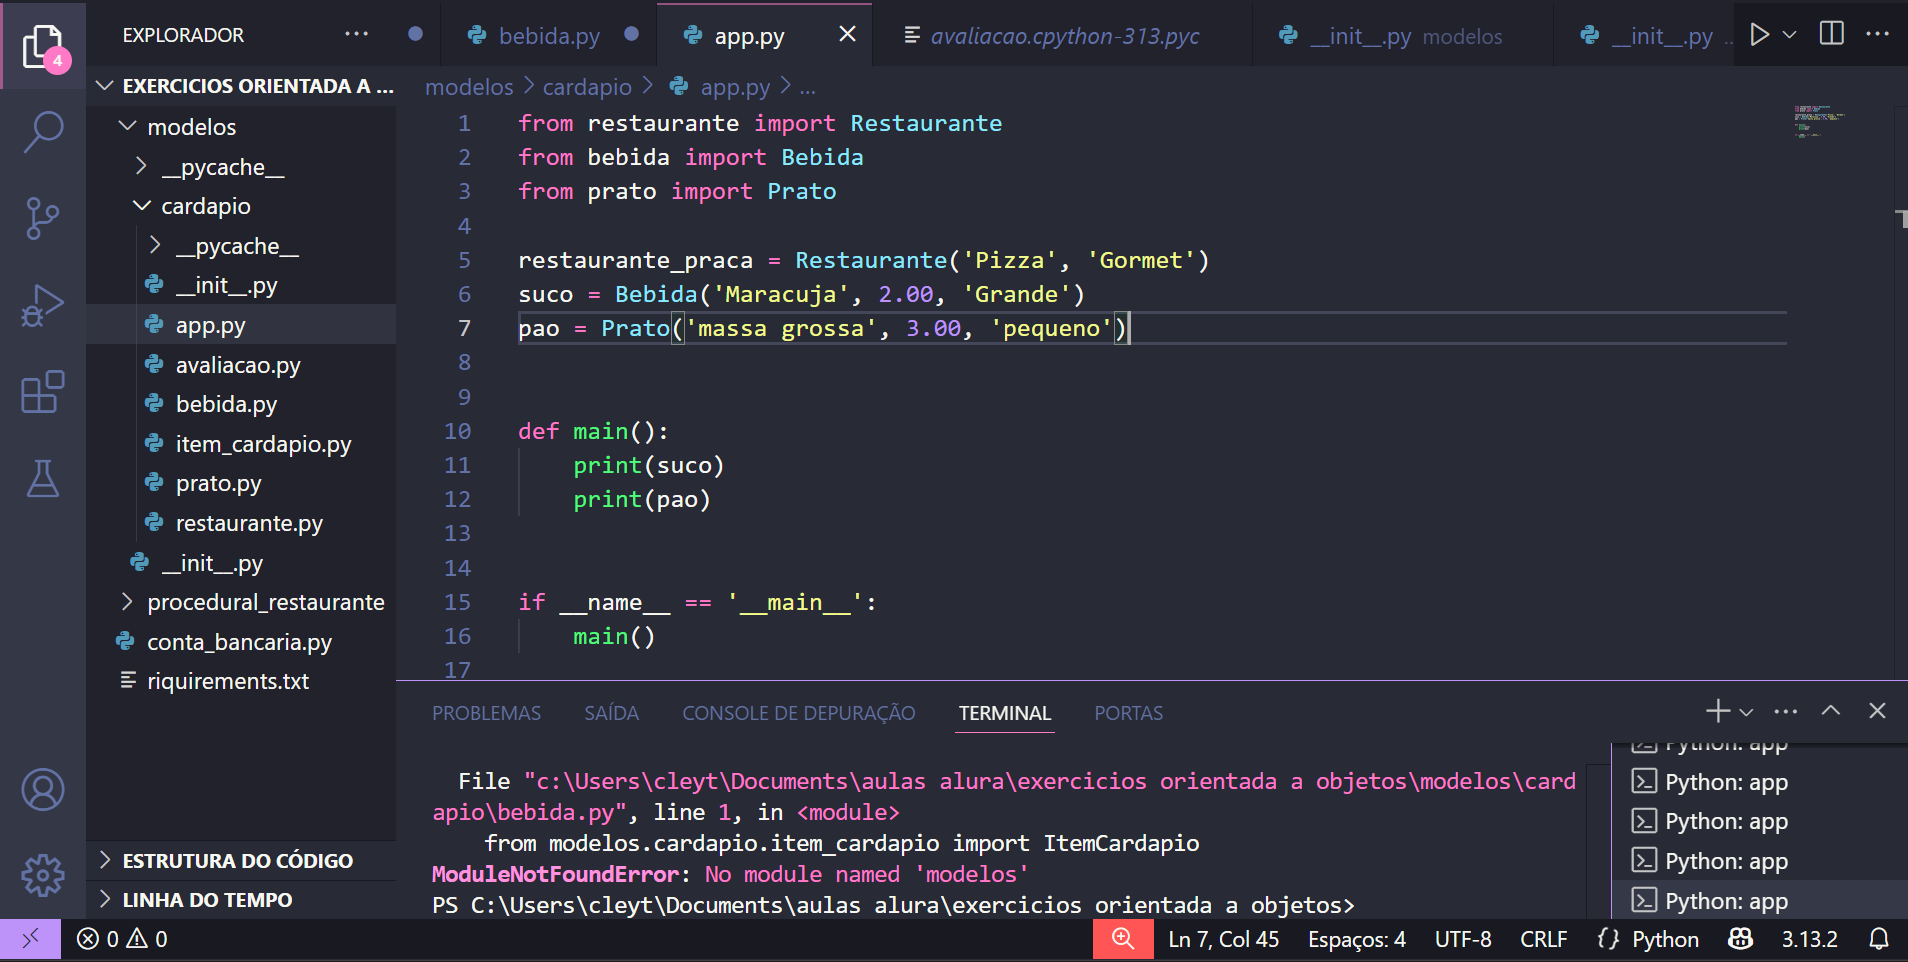Open prato.py in explorer
This screenshot has height=962, width=1908.
pos(241,483)
